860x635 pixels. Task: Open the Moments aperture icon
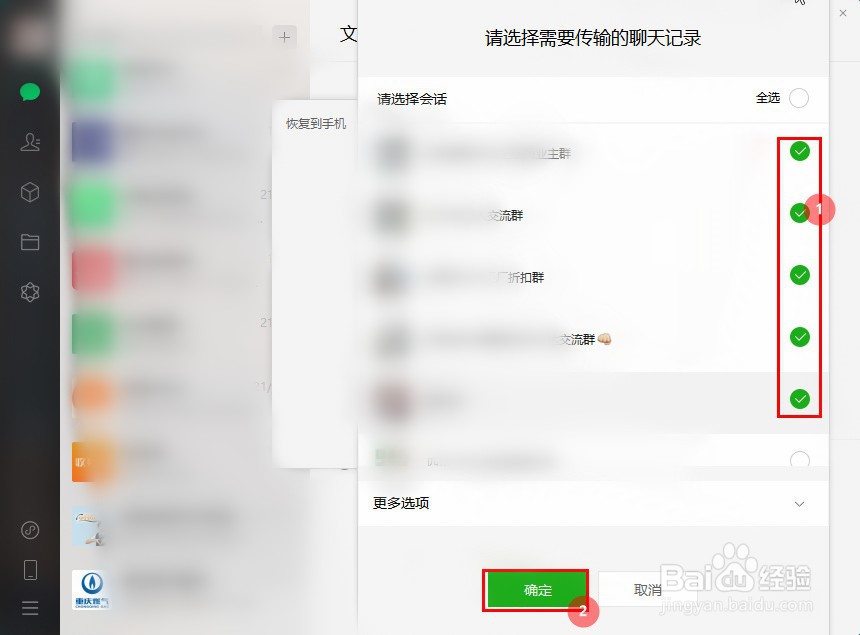pyautogui.click(x=30, y=292)
